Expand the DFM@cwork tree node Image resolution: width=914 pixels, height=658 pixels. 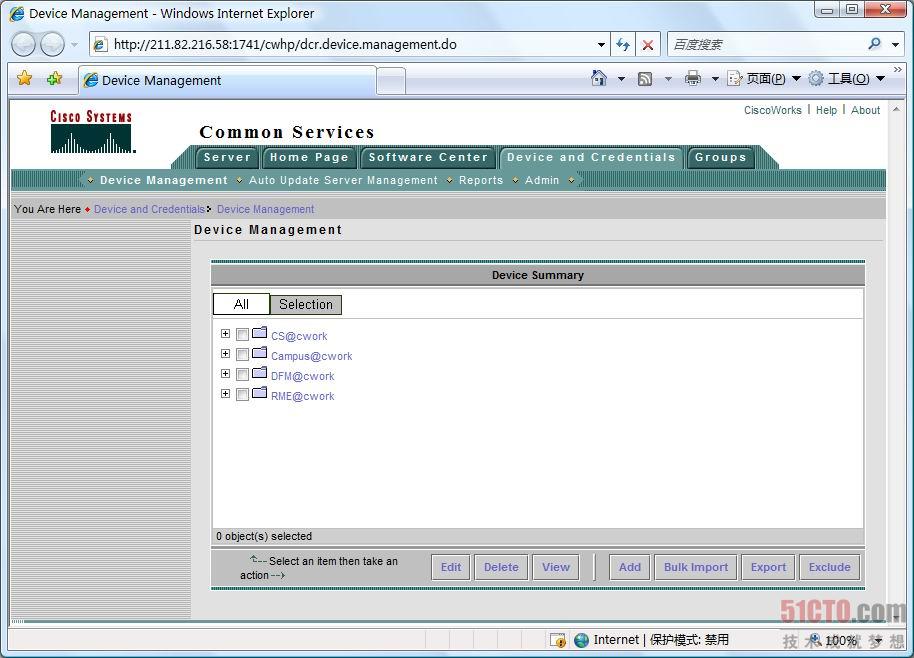[226, 374]
